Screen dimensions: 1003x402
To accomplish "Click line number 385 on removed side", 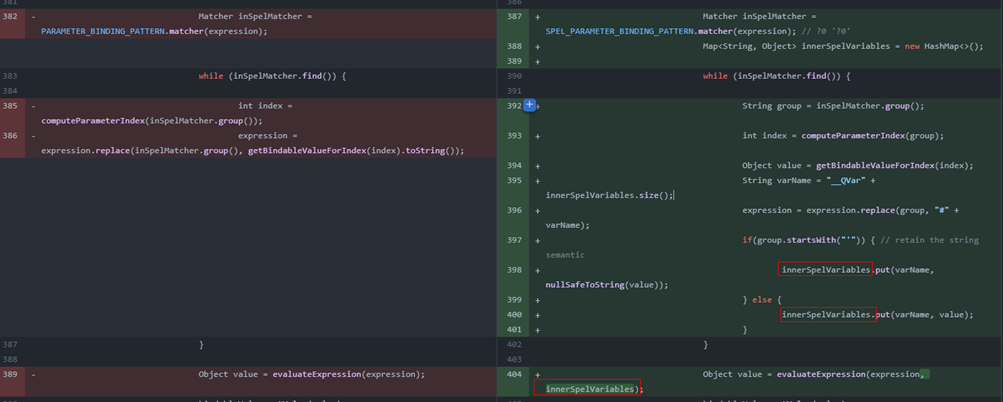I will 11,105.
